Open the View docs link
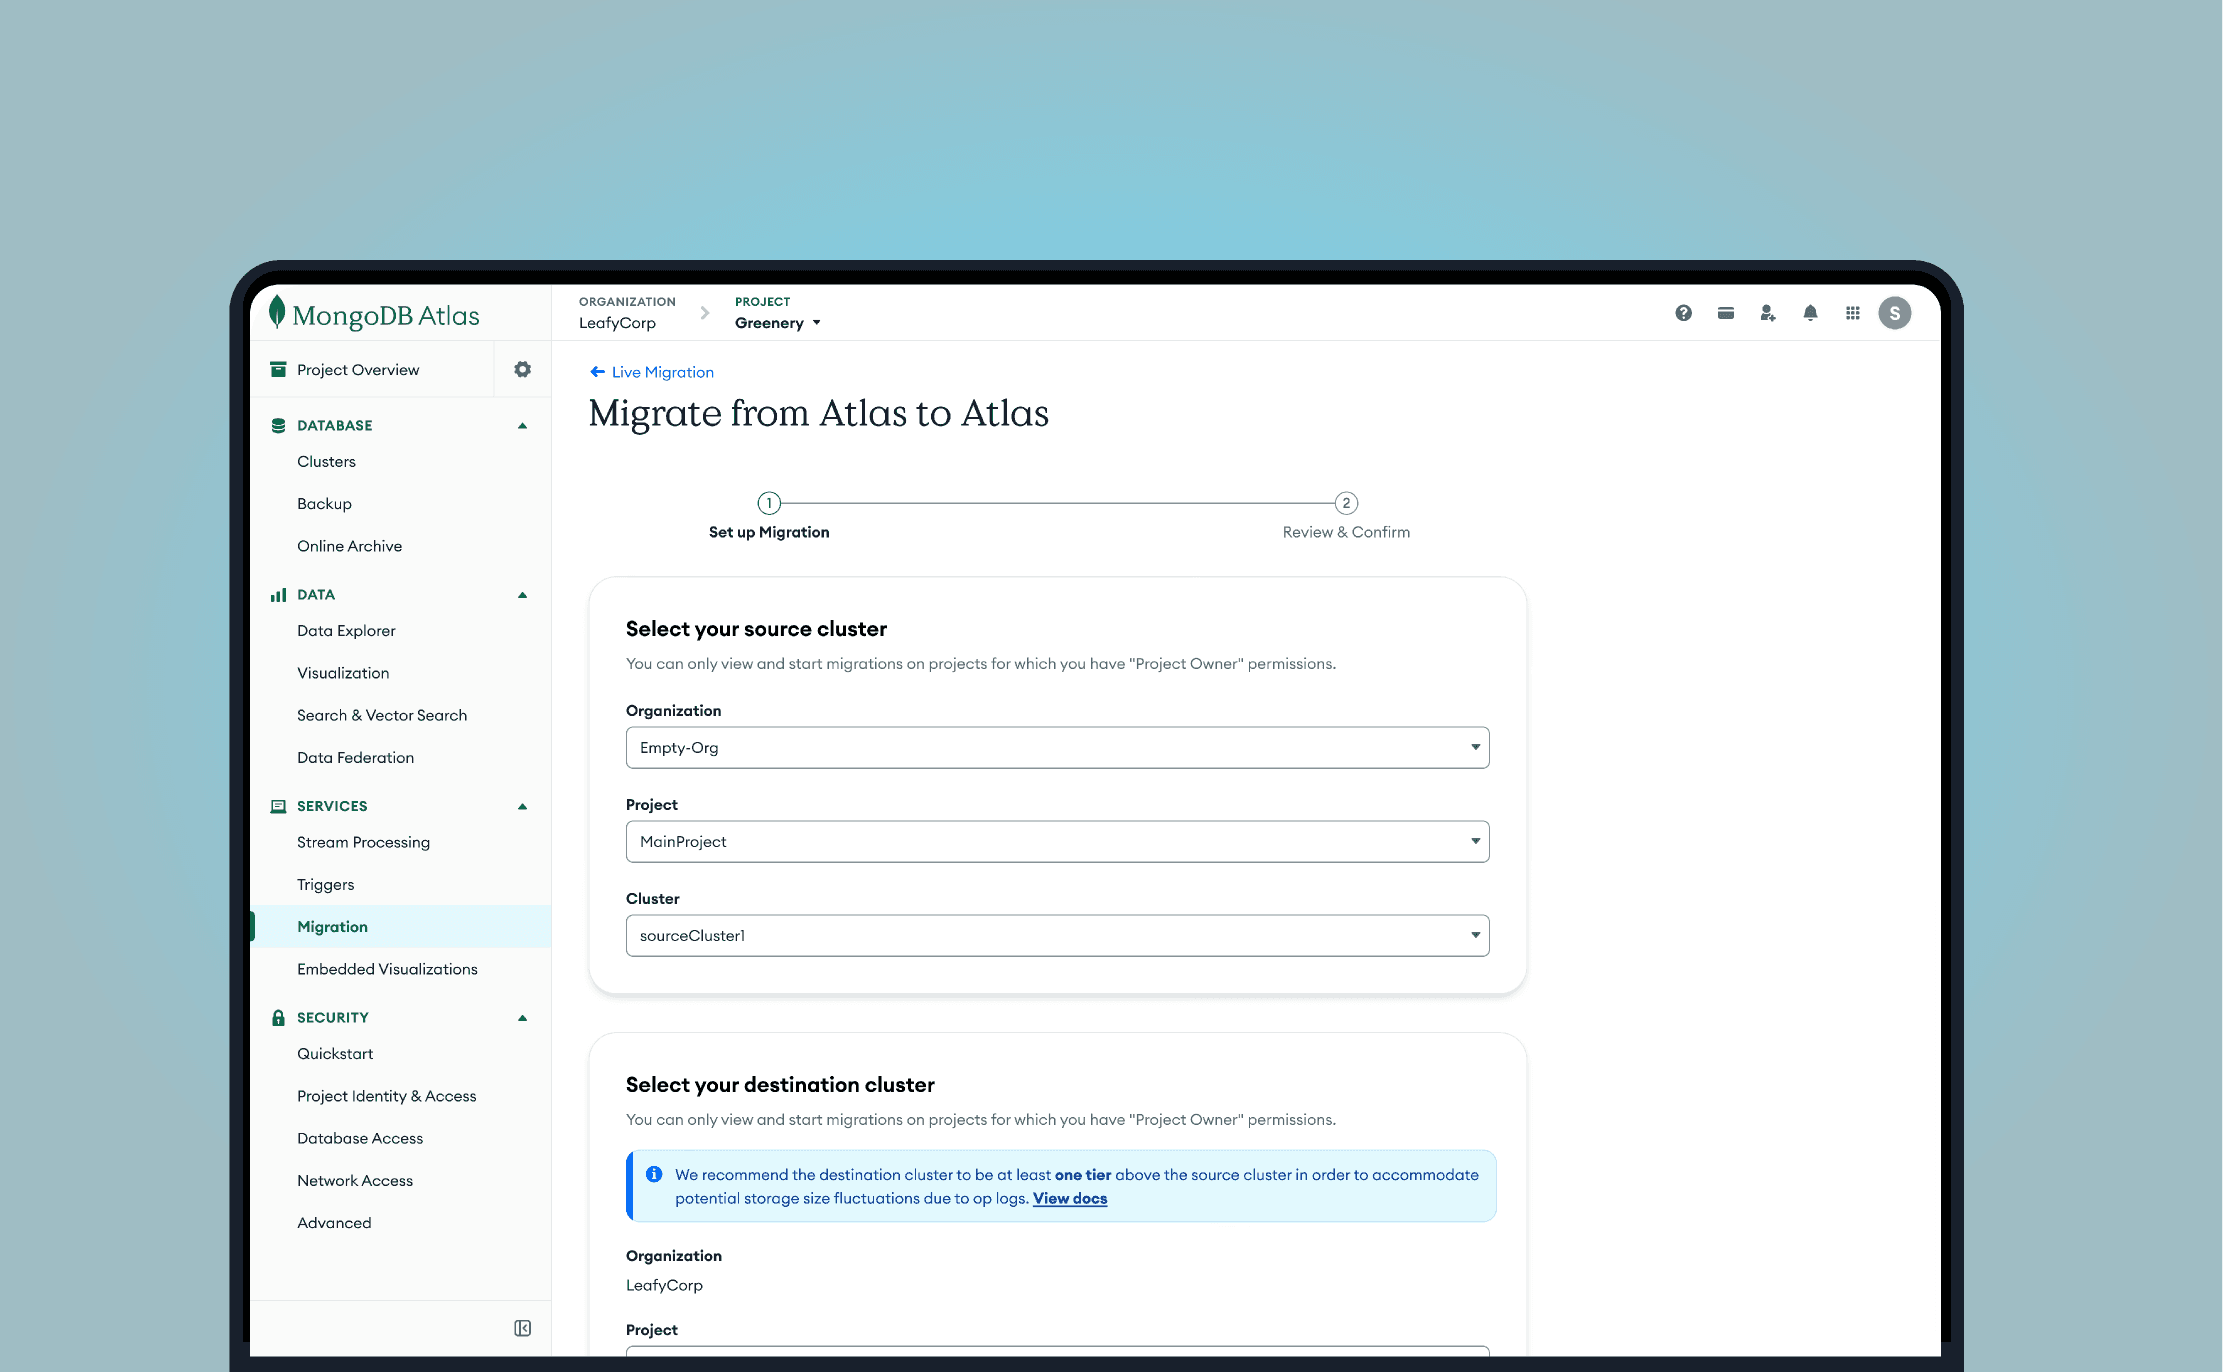Image resolution: width=2224 pixels, height=1372 pixels. [1069, 1198]
